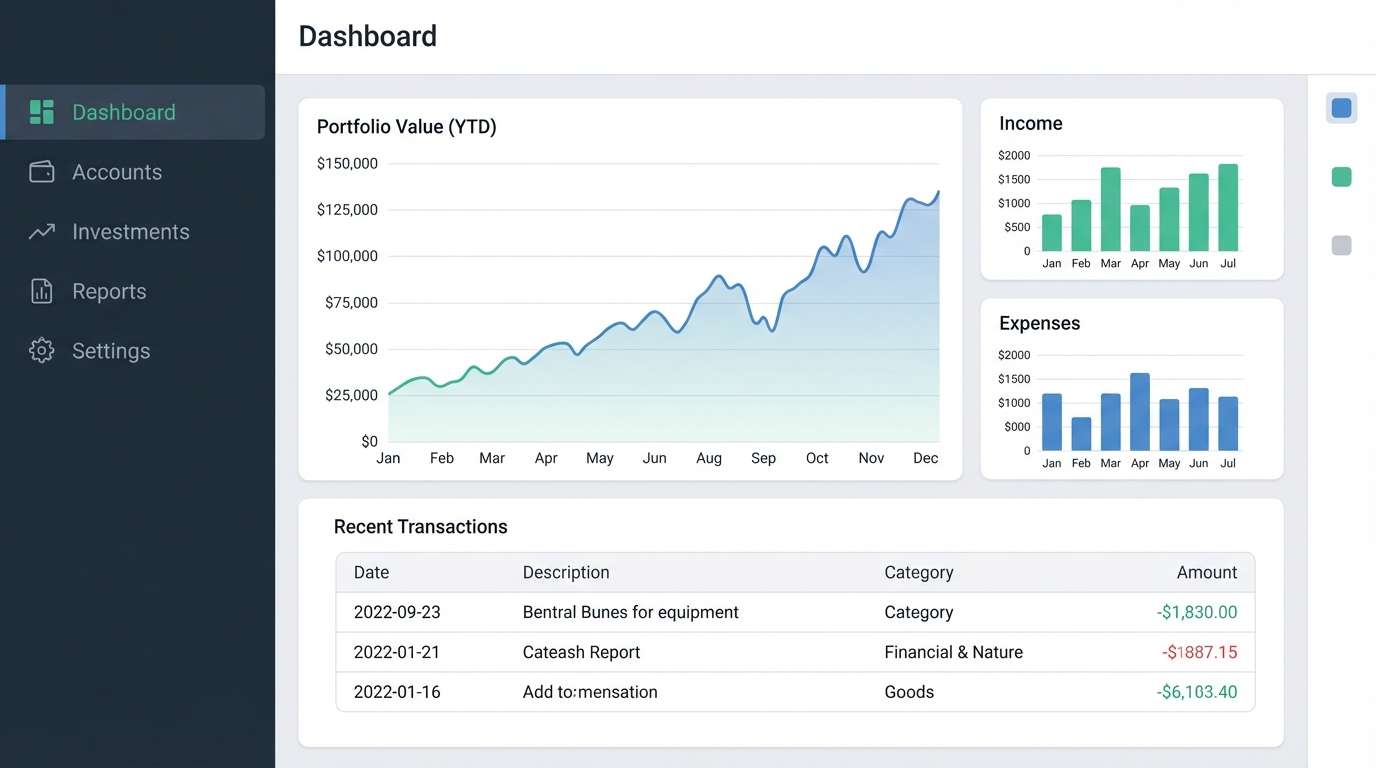This screenshot has width=1376, height=768.
Task: Switch to the Accounts section
Action: pos(117,171)
